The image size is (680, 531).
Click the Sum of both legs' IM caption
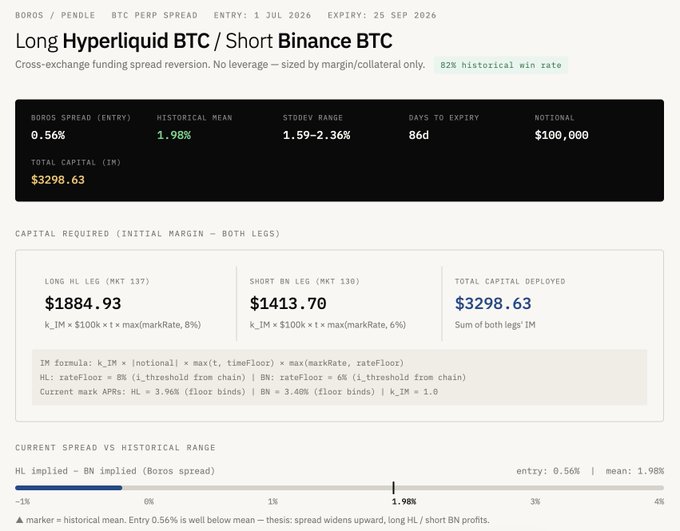[x=495, y=325]
